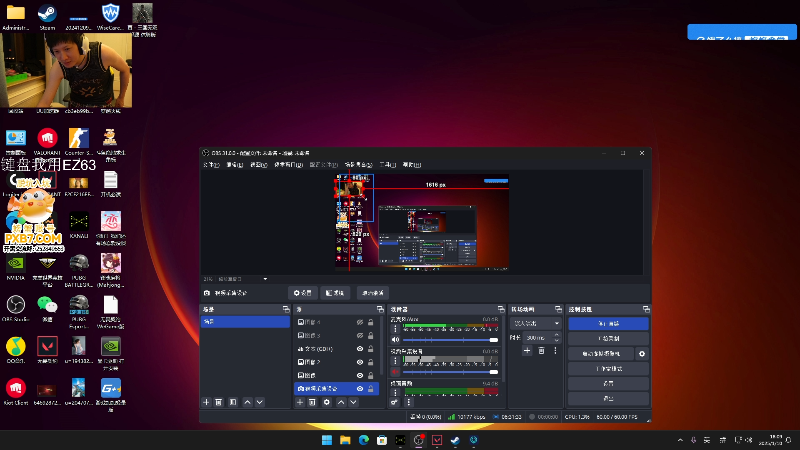Toggle lock on 图像 4 source

(371, 322)
